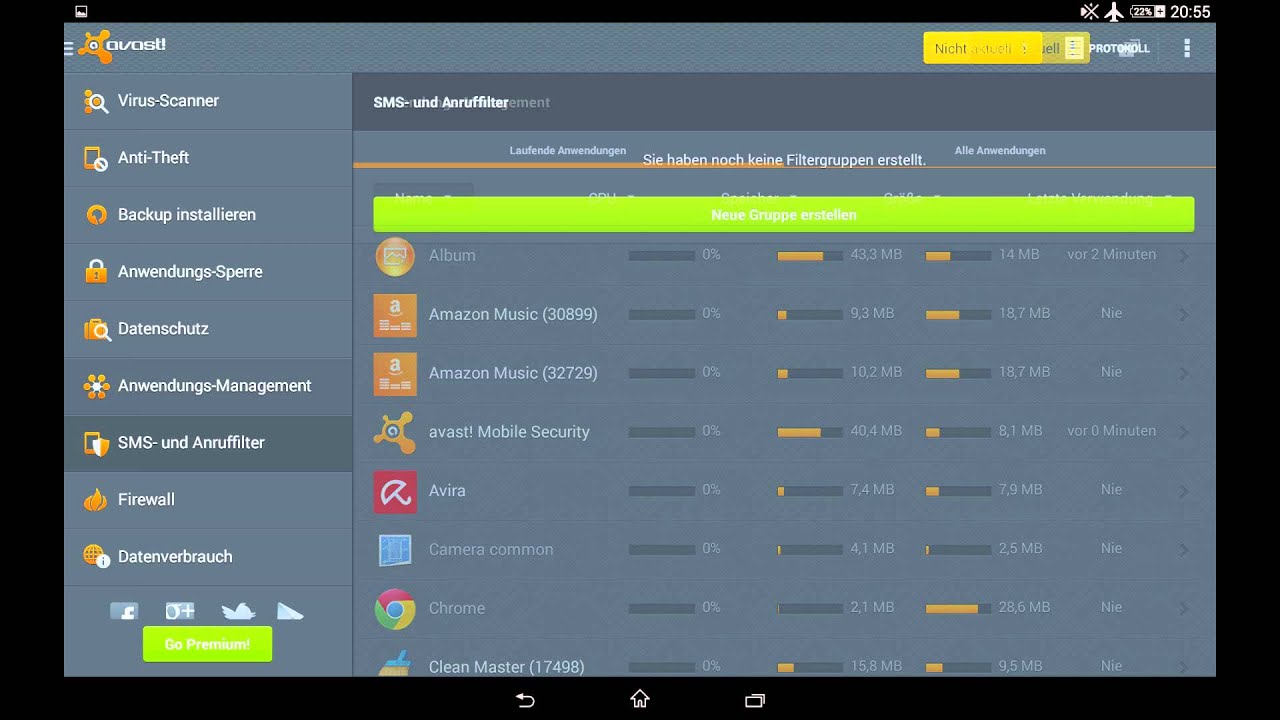Click the Album app icon
This screenshot has height=720, width=1280.
395,256
